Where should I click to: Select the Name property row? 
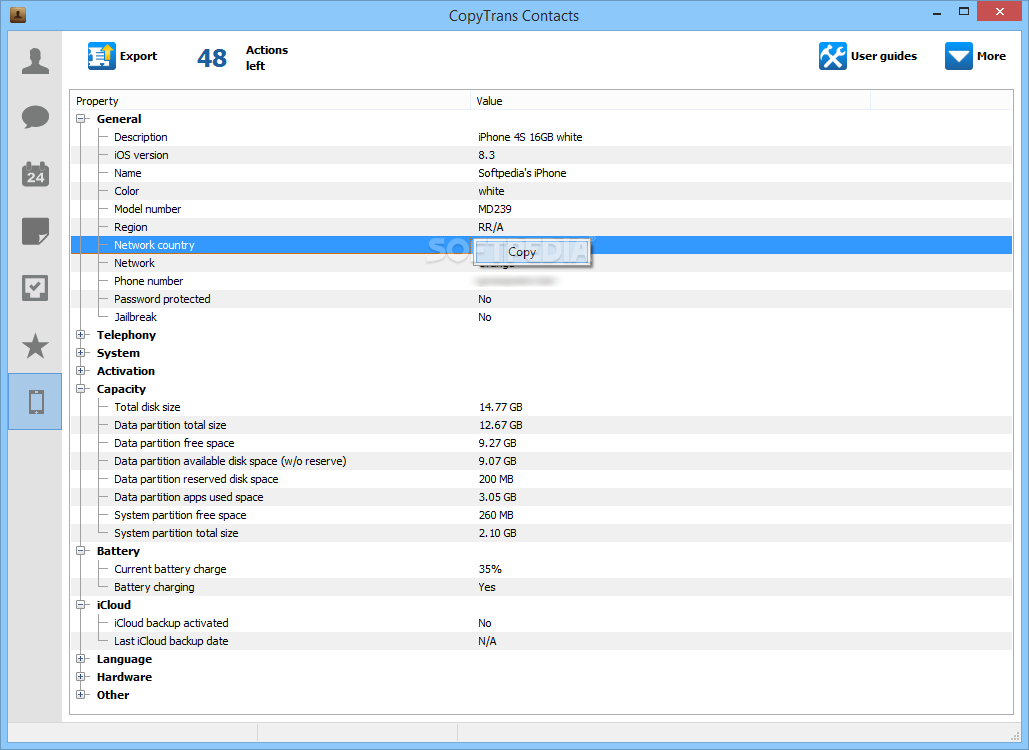(x=541, y=173)
